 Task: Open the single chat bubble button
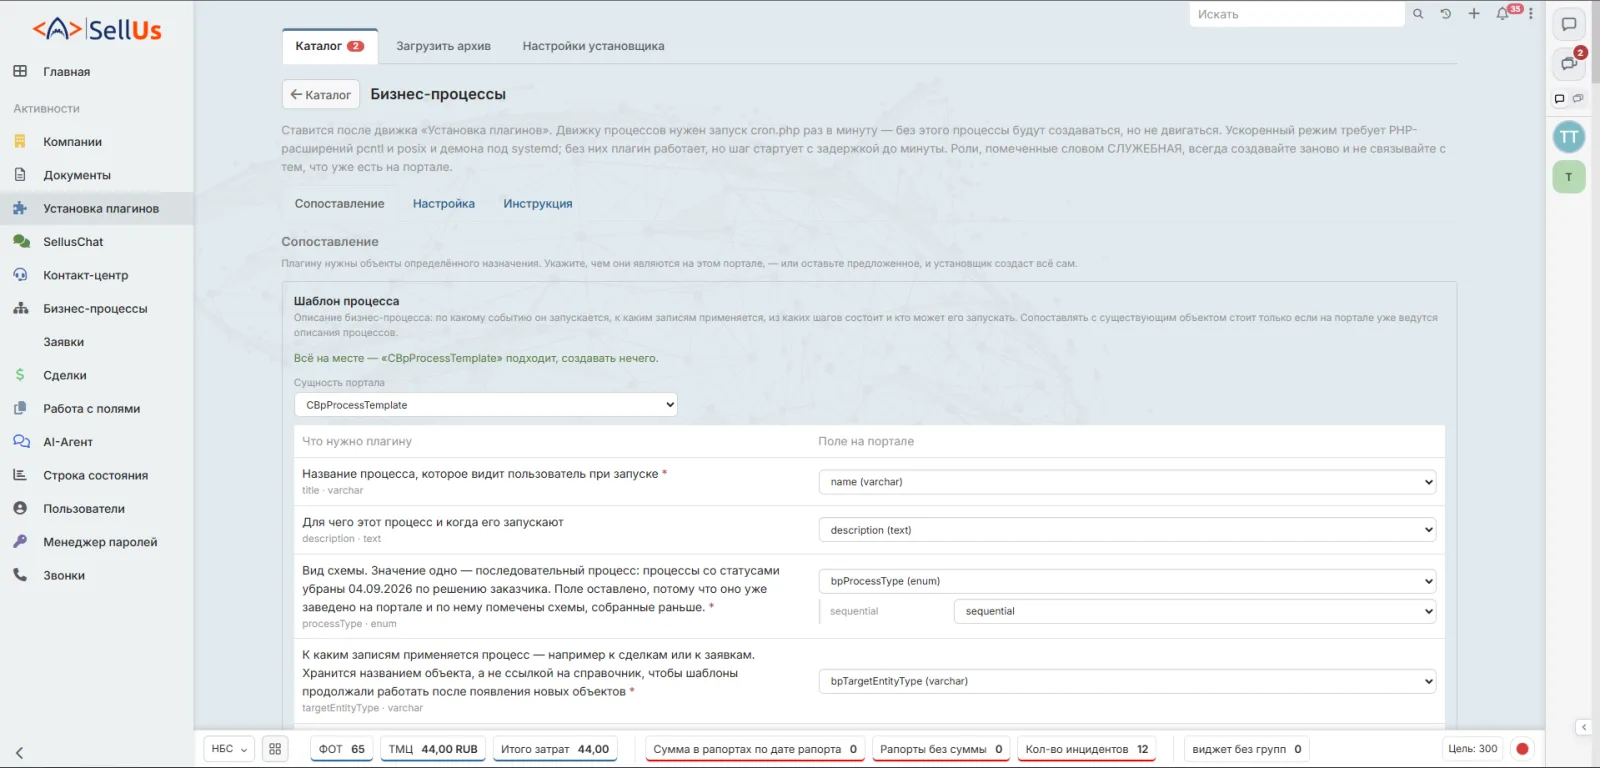[x=1569, y=25]
